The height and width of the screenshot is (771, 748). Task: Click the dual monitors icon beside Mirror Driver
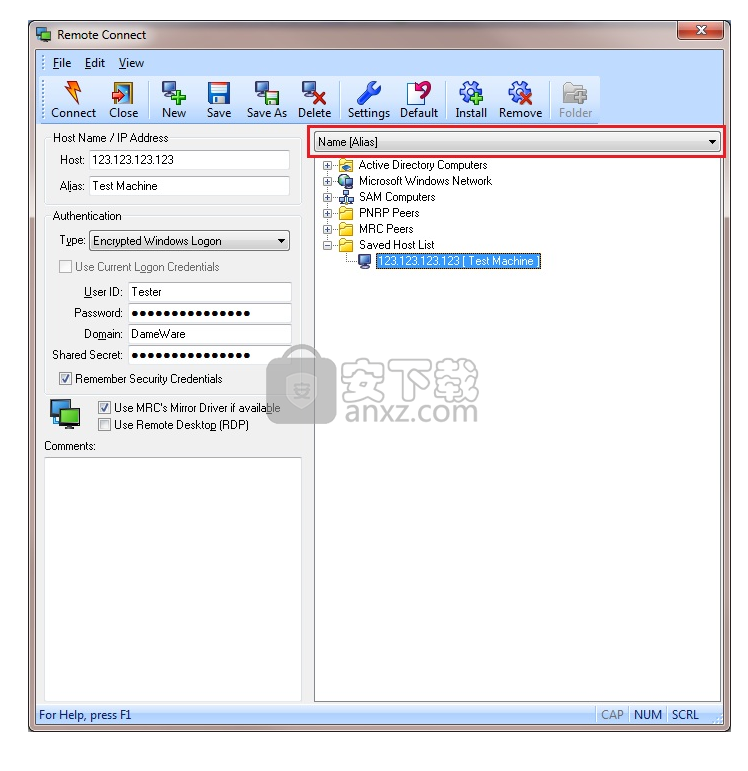coord(65,414)
